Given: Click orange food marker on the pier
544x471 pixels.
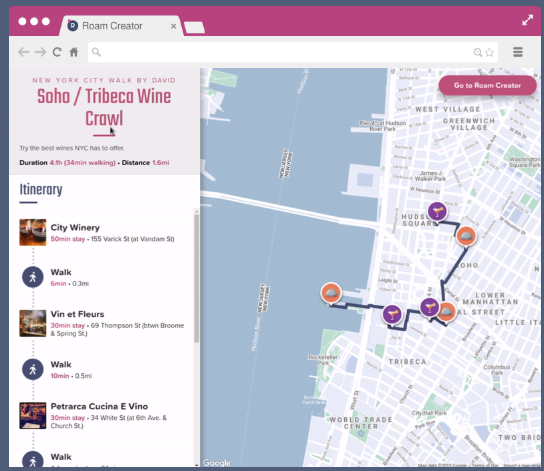Looking at the screenshot, I should coord(331,293).
